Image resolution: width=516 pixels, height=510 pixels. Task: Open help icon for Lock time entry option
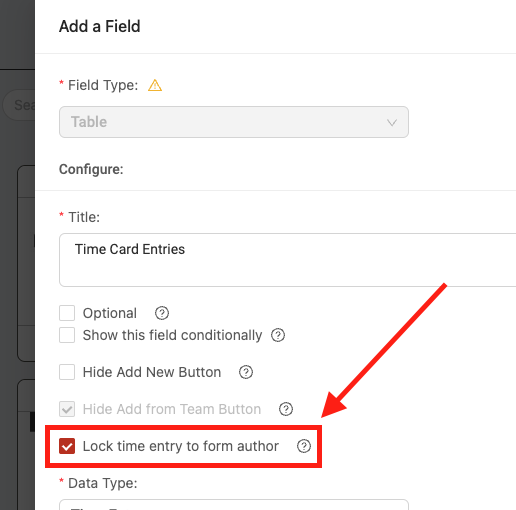pos(304,446)
